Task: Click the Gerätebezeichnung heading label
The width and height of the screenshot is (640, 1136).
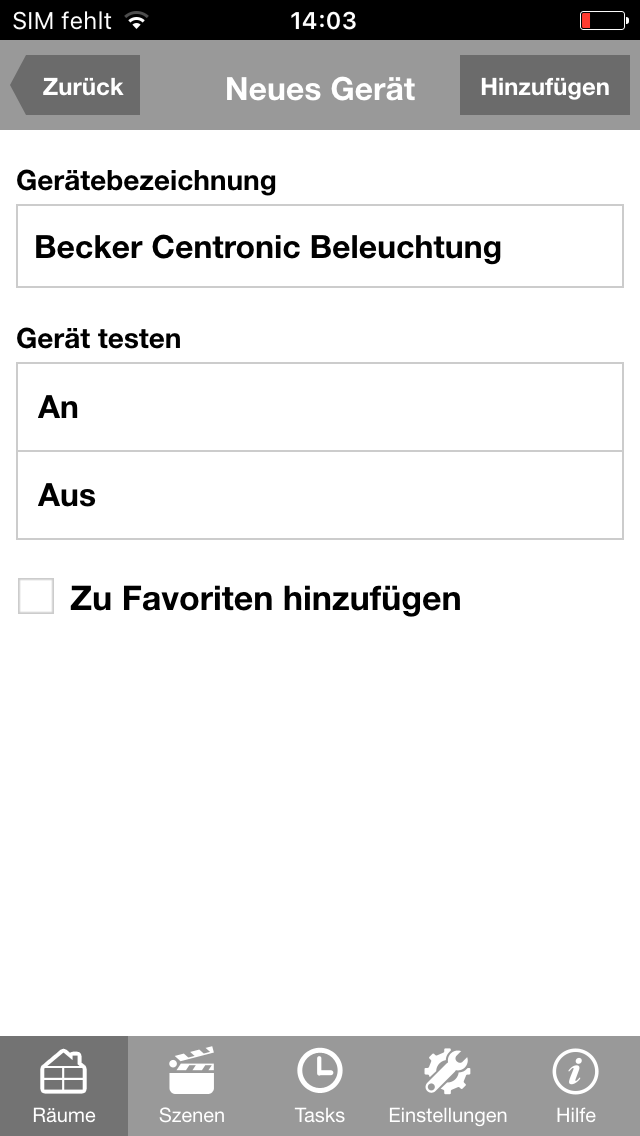Action: click(146, 181)
